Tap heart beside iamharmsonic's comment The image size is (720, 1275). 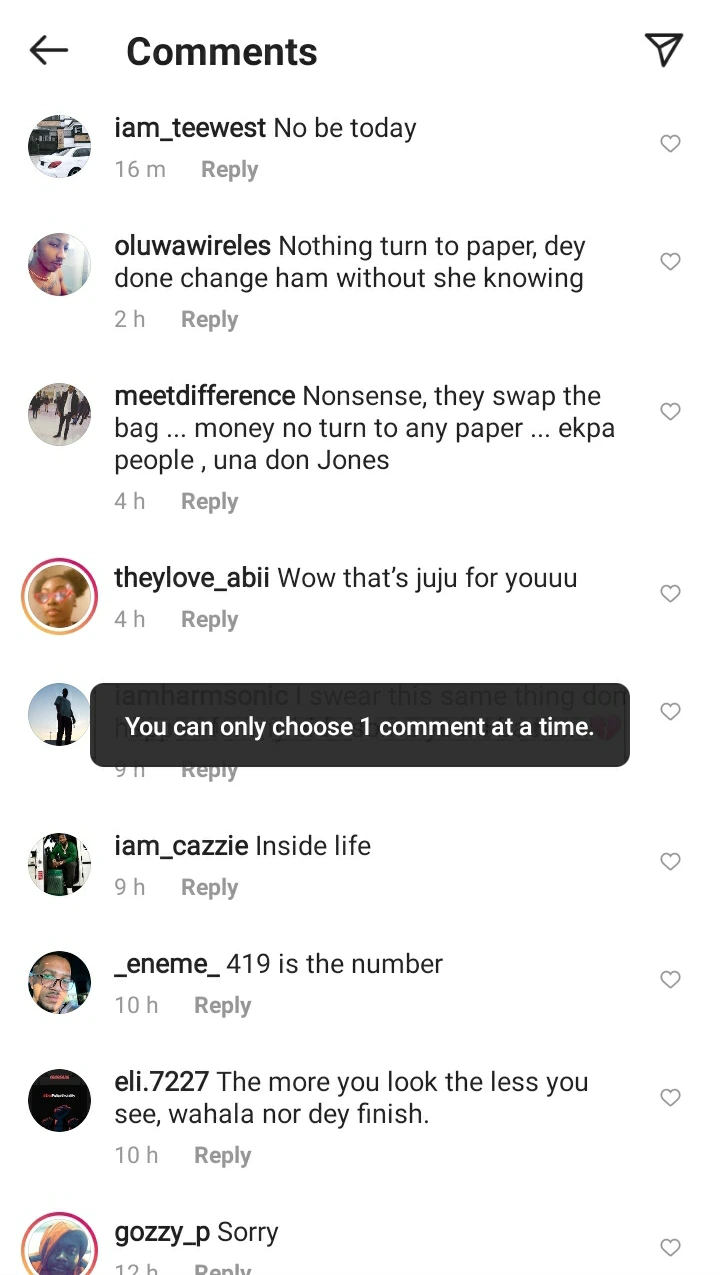(x=670, y=712)
